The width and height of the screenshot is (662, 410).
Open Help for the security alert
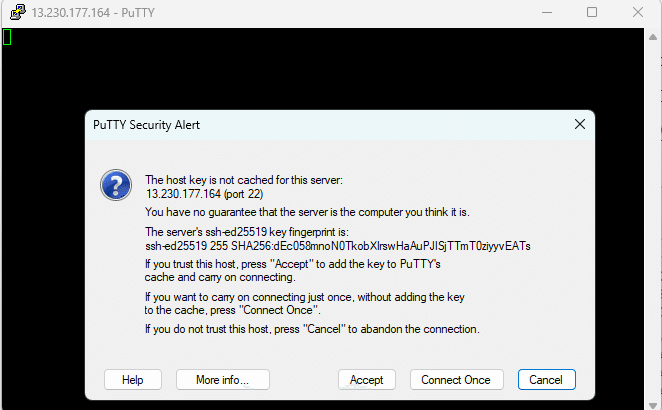133,380
